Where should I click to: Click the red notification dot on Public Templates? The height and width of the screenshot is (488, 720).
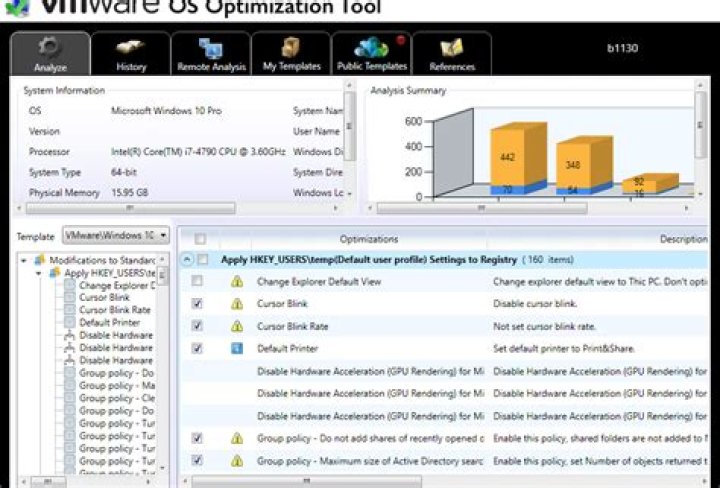click(x=401, y=40)
